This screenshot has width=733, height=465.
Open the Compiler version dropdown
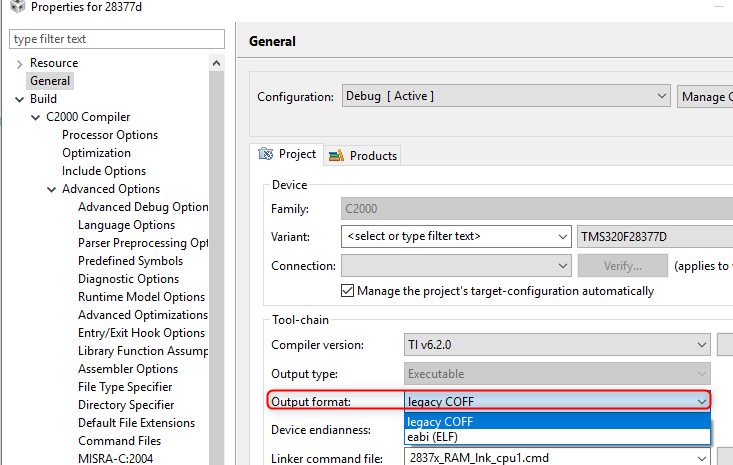[x=702, y=345]
